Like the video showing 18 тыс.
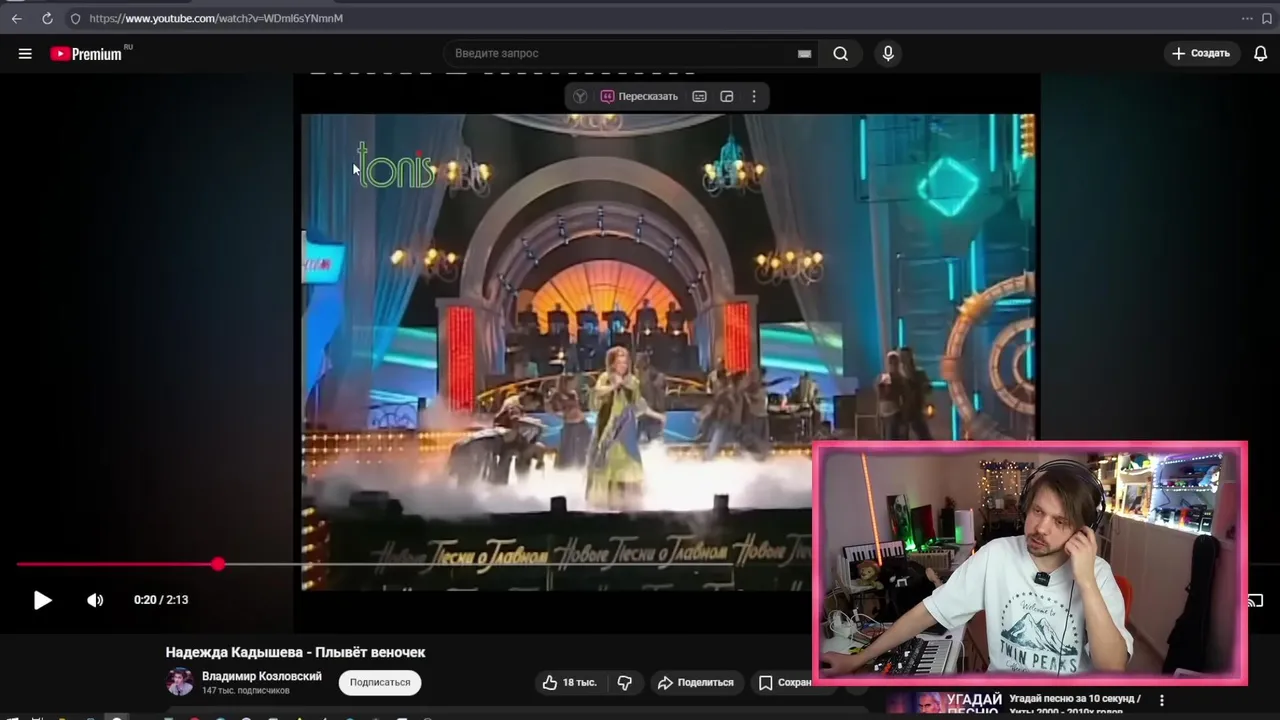 point(569,682)
